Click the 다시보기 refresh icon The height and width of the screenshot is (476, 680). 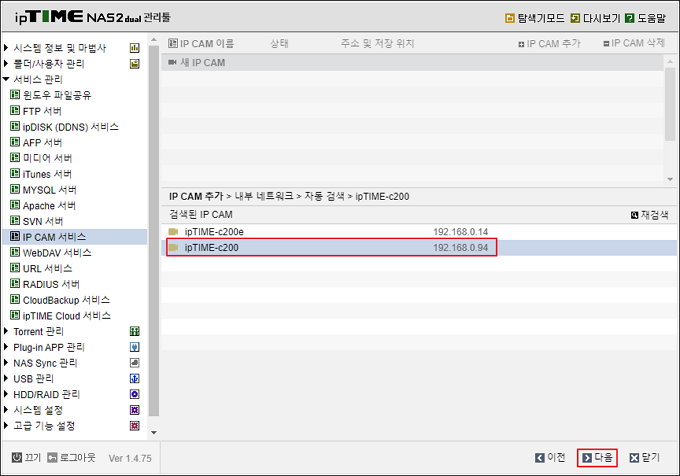[575, 18]
